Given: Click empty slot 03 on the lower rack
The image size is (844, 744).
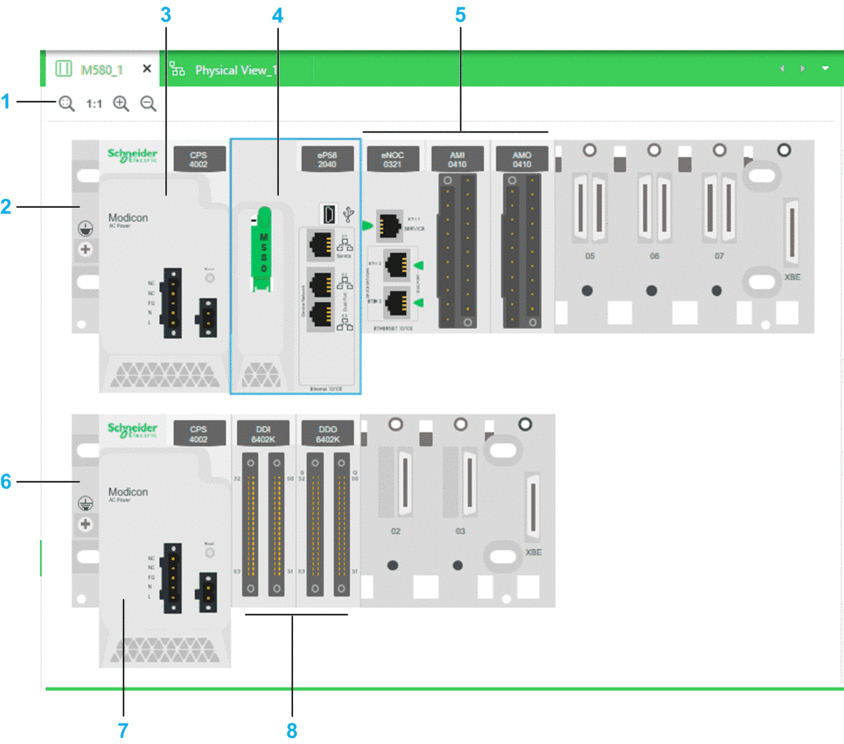Looking at the screenshot, I should (x=461, y=482).
